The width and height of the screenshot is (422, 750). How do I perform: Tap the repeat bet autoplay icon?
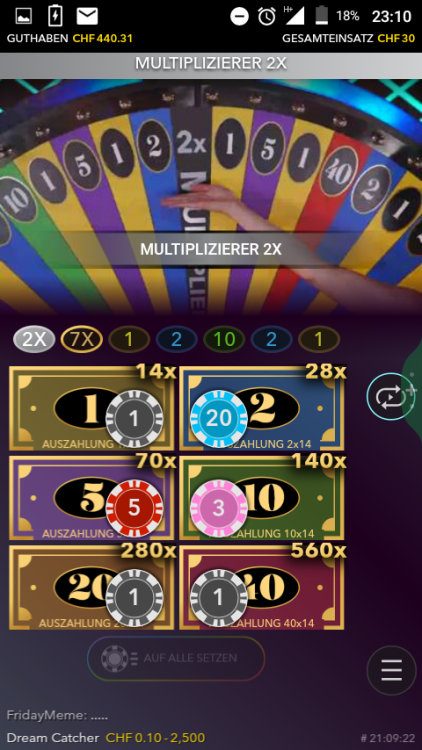(x=391, y=397)
